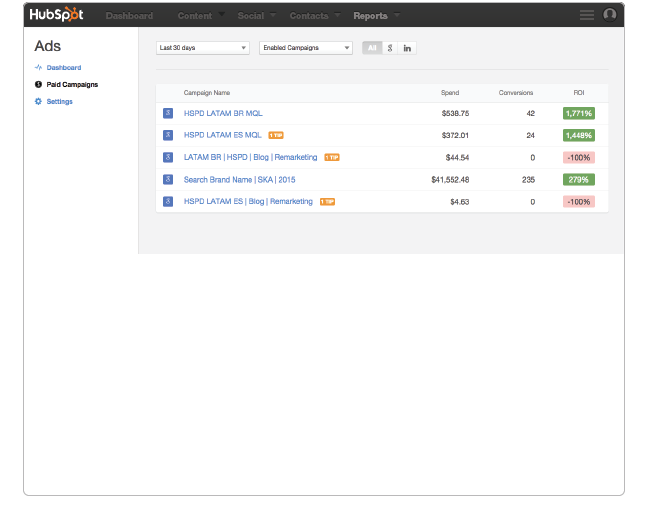Click the 1 TIP badge on HSPD LATAM ES MQL
The image size is (650, 525).
[276, 135]
